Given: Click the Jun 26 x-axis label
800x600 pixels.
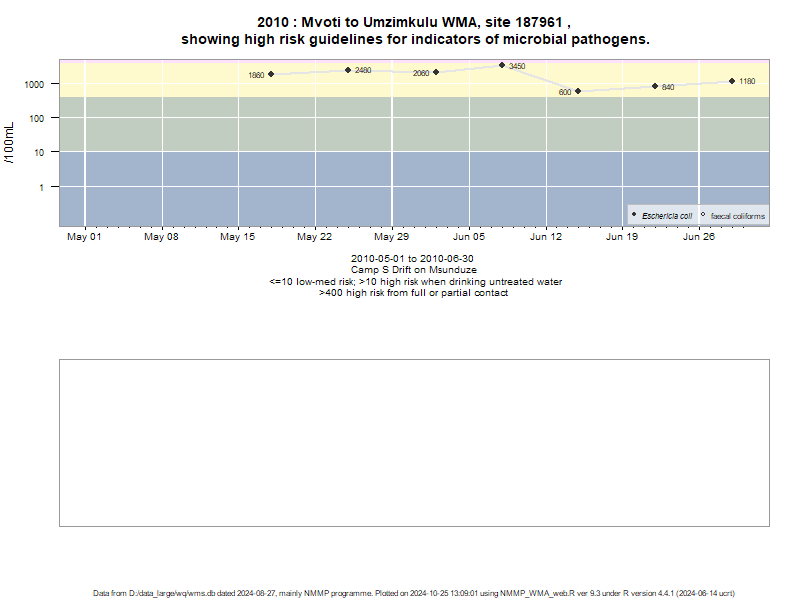Looking at the screenshot, I should pyautogui.click(x=699, y=237).
